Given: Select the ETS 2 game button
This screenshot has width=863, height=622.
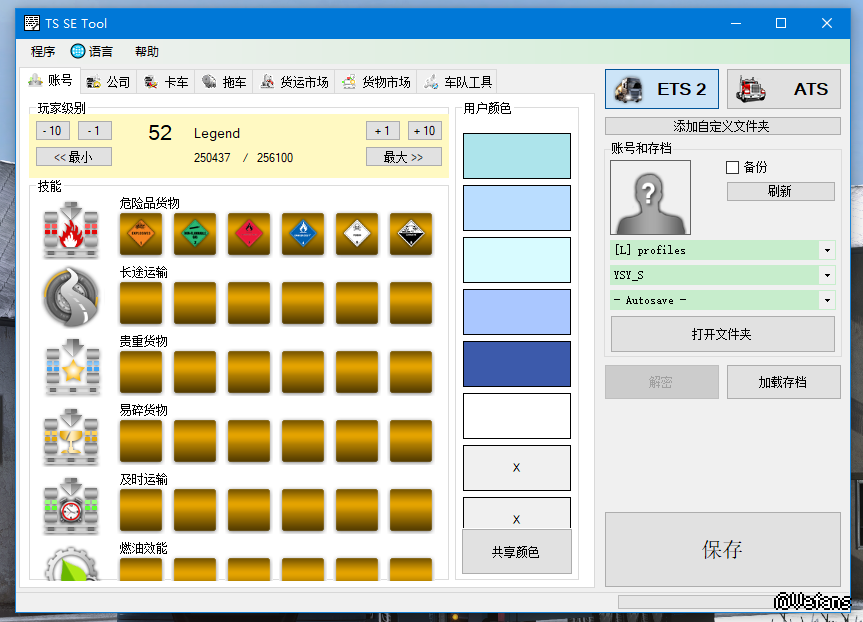Looking at the screenshot, I should pos(664,89).
